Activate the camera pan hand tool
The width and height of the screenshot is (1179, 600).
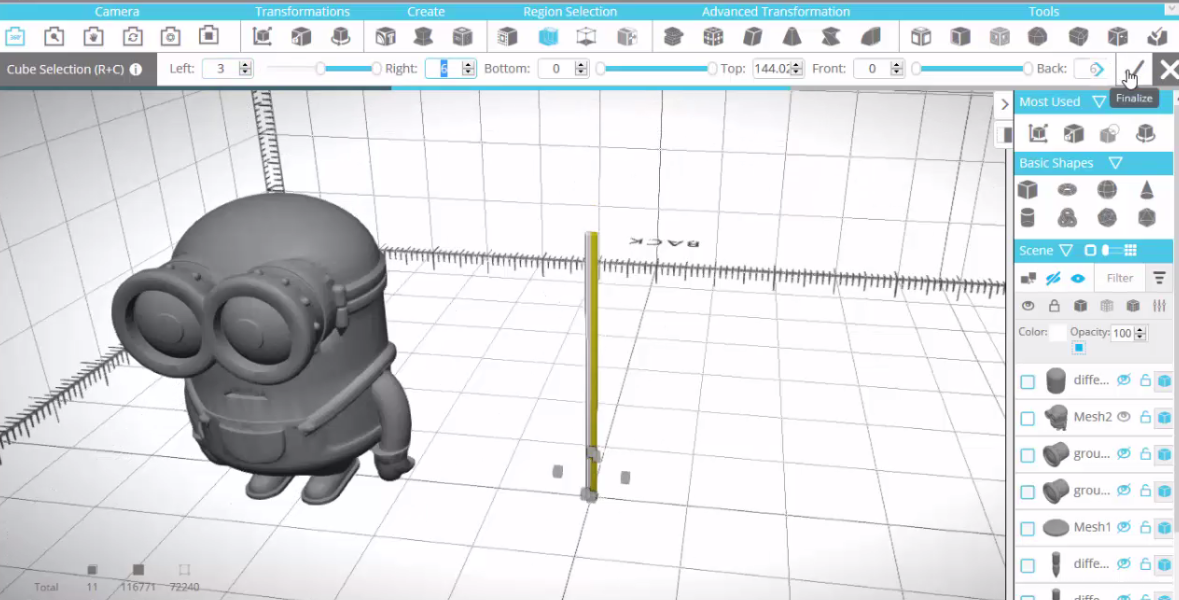point(93,36)
